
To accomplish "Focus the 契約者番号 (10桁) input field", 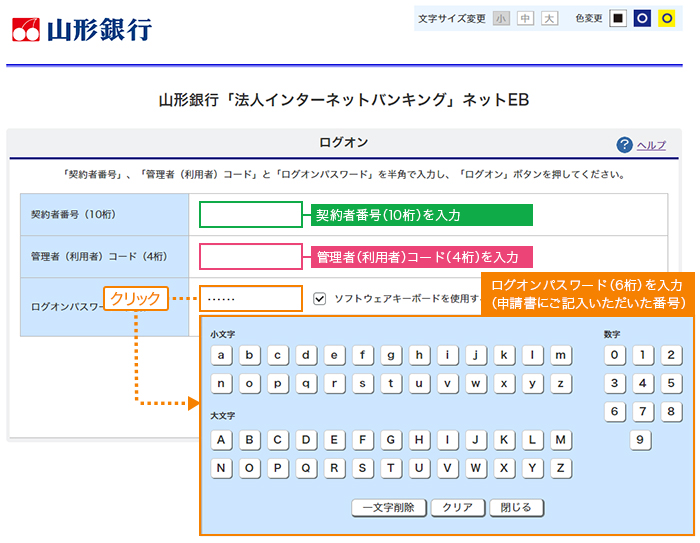I will pos(251,214).
